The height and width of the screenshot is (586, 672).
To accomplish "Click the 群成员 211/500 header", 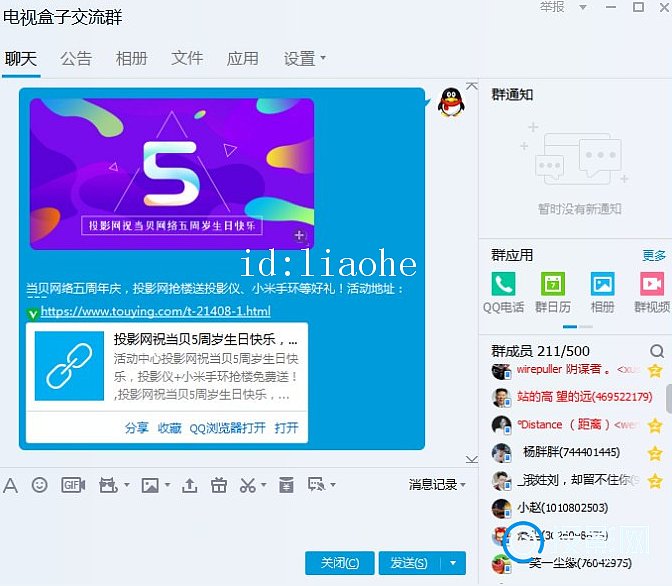I will click(540, 351).
